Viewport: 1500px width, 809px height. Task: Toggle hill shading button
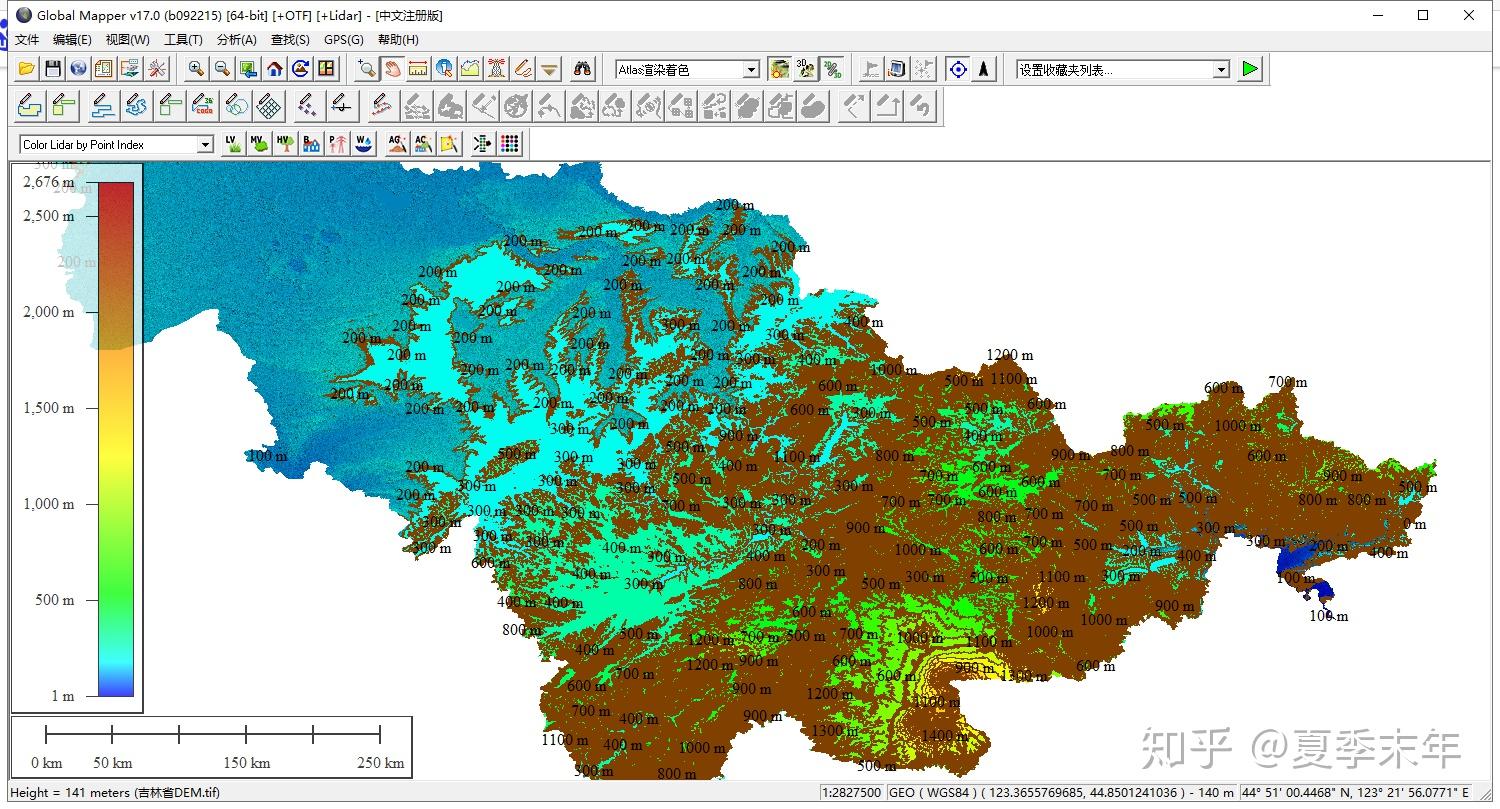tap(780, 69)
